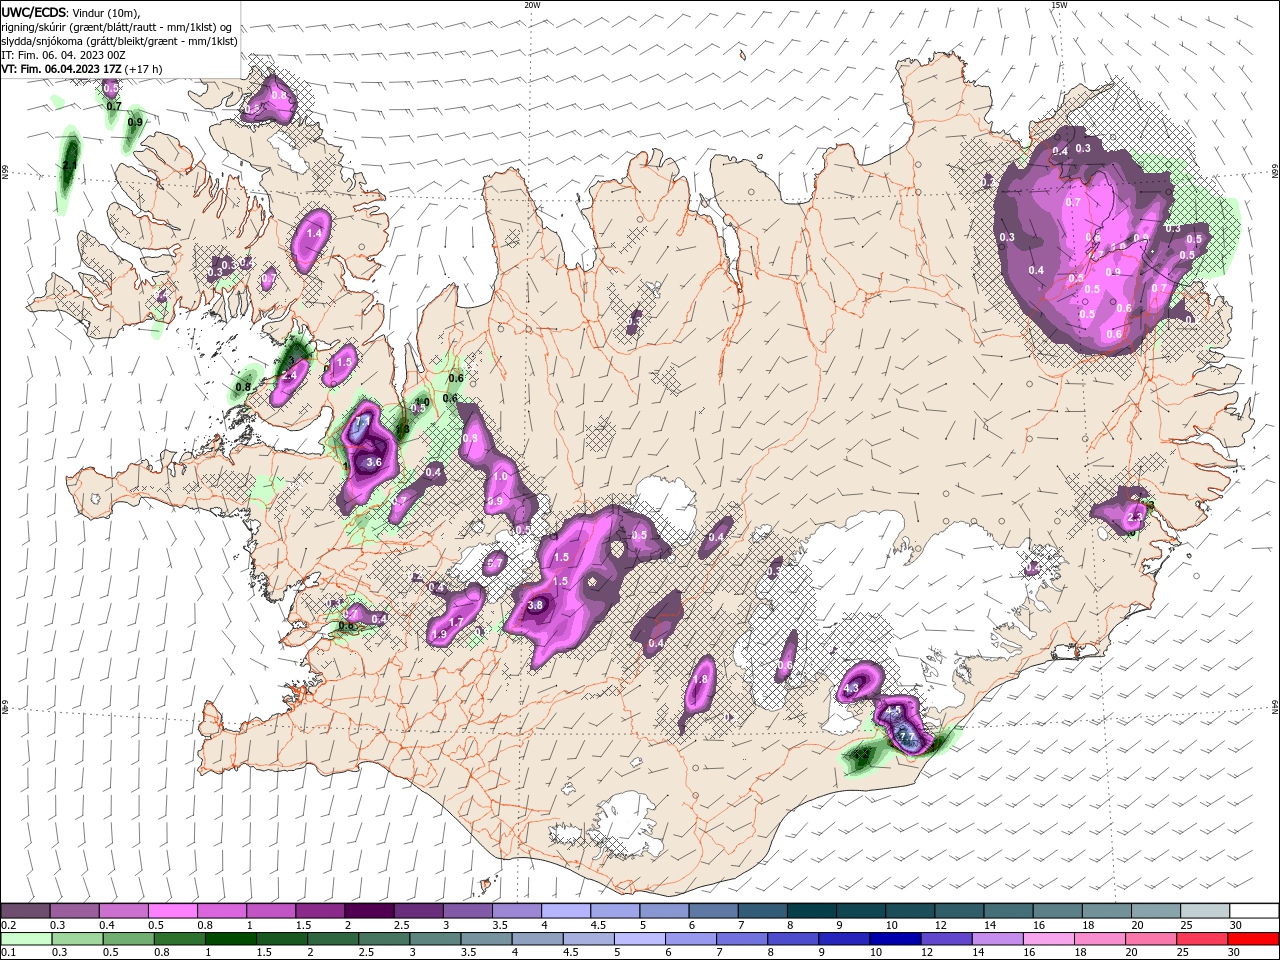1280x960 pixels.
Task: Click the 'IT: Fim. 06. 04. 2023 00Z' line
Action: click(65, 55)
